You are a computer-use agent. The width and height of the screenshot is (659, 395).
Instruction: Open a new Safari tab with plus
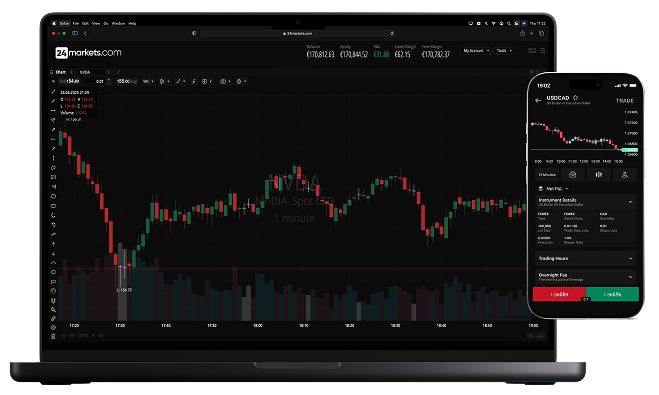(x=532, y=33)
